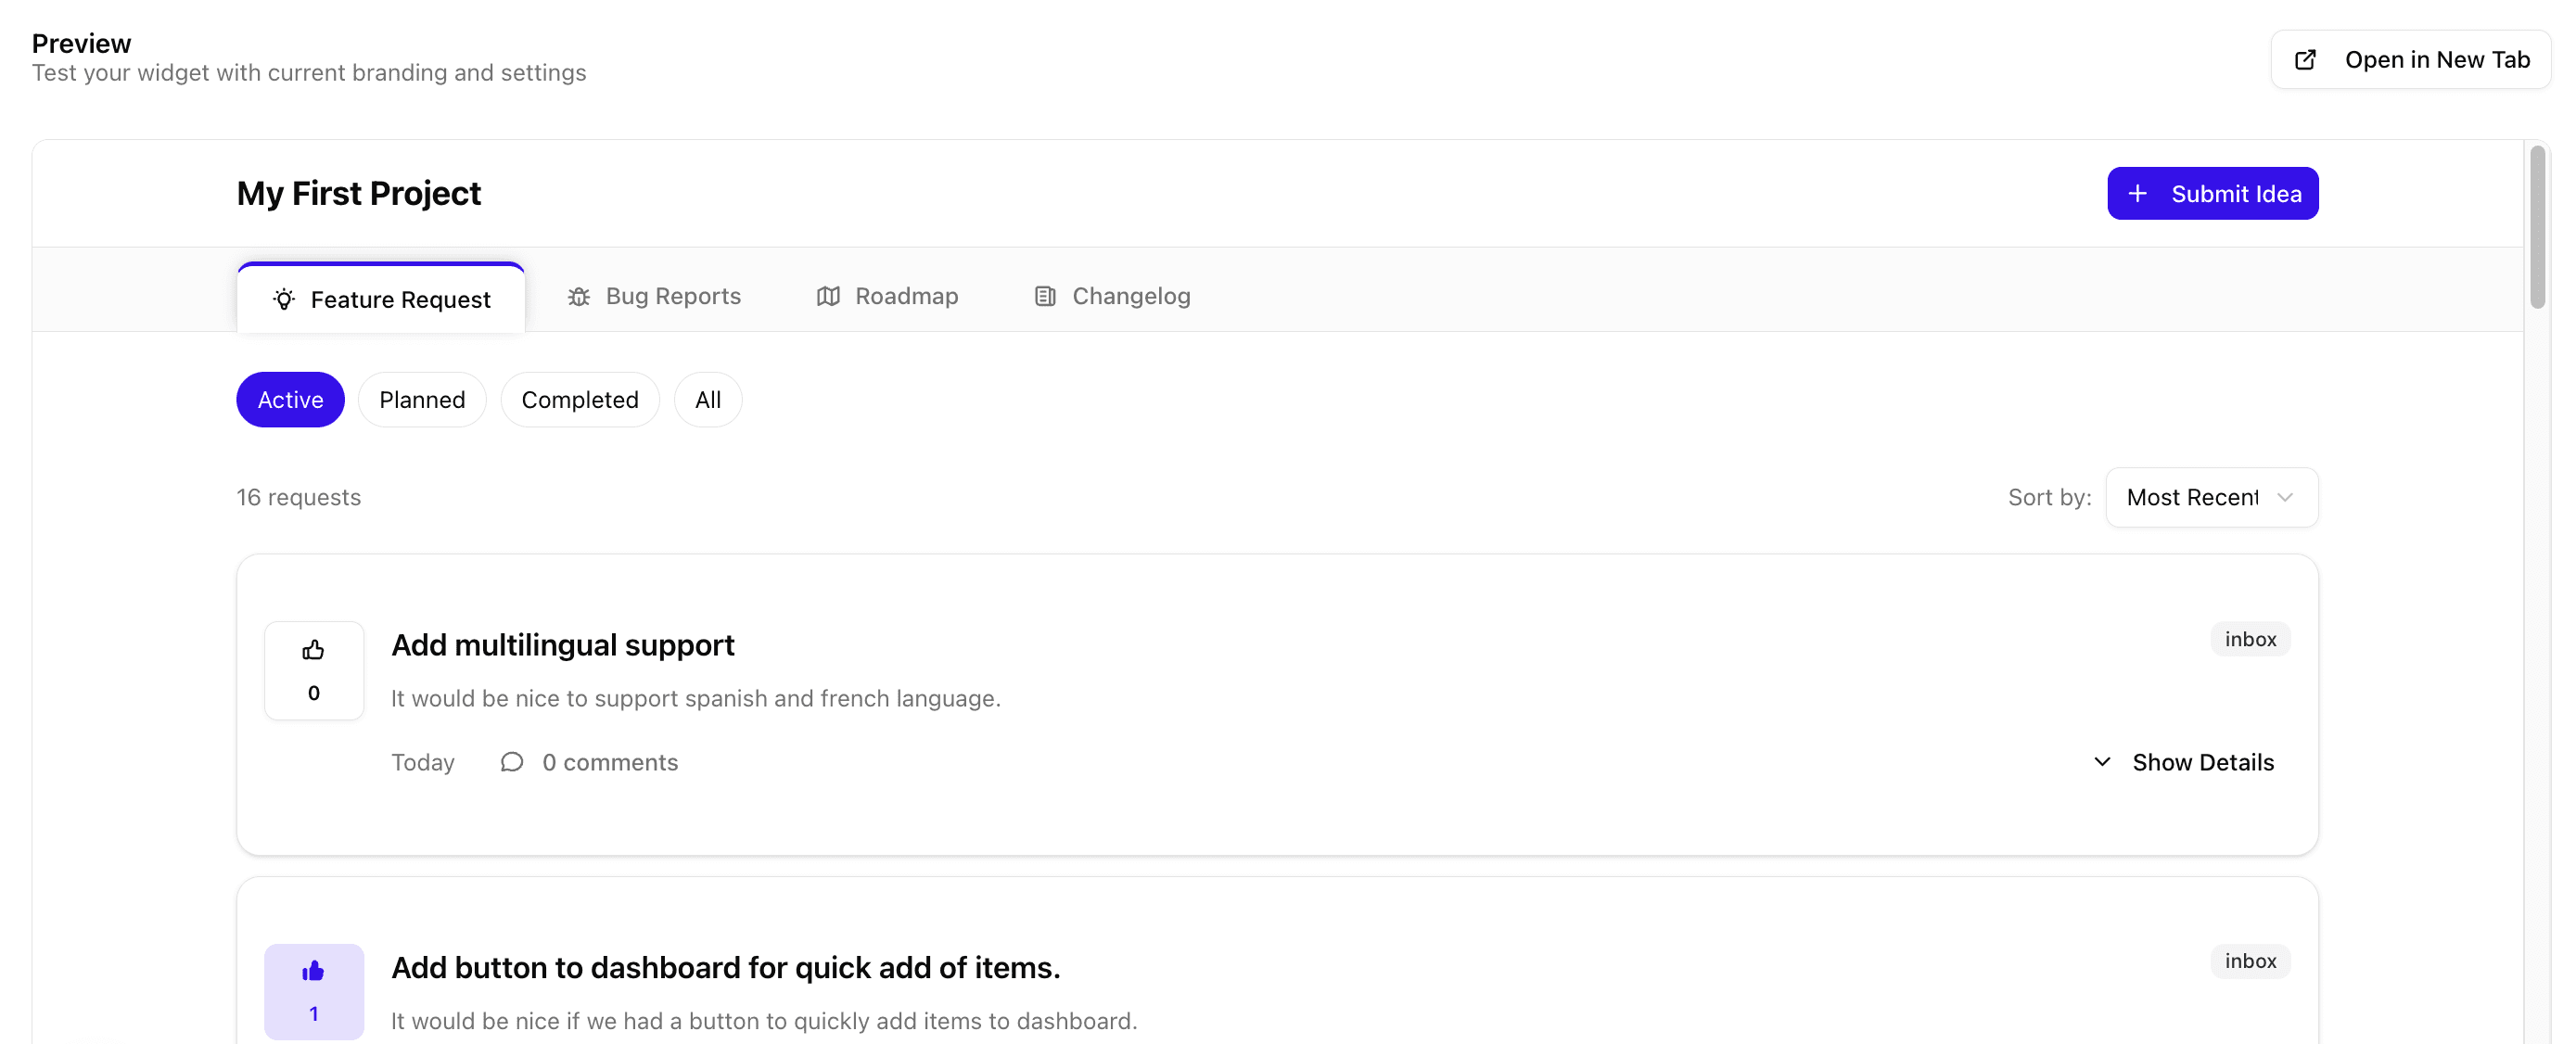Open 0 comments on multilingual support request
The height and width of the screenshot is (1044, 2576).
pyautogui.click(x=610, y=761)
